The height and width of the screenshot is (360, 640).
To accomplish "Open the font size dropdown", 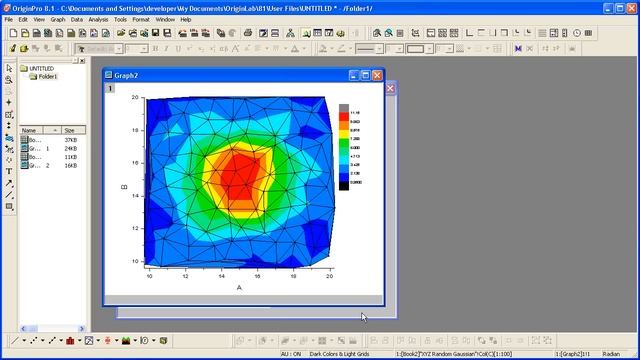I will click(144, 49).
